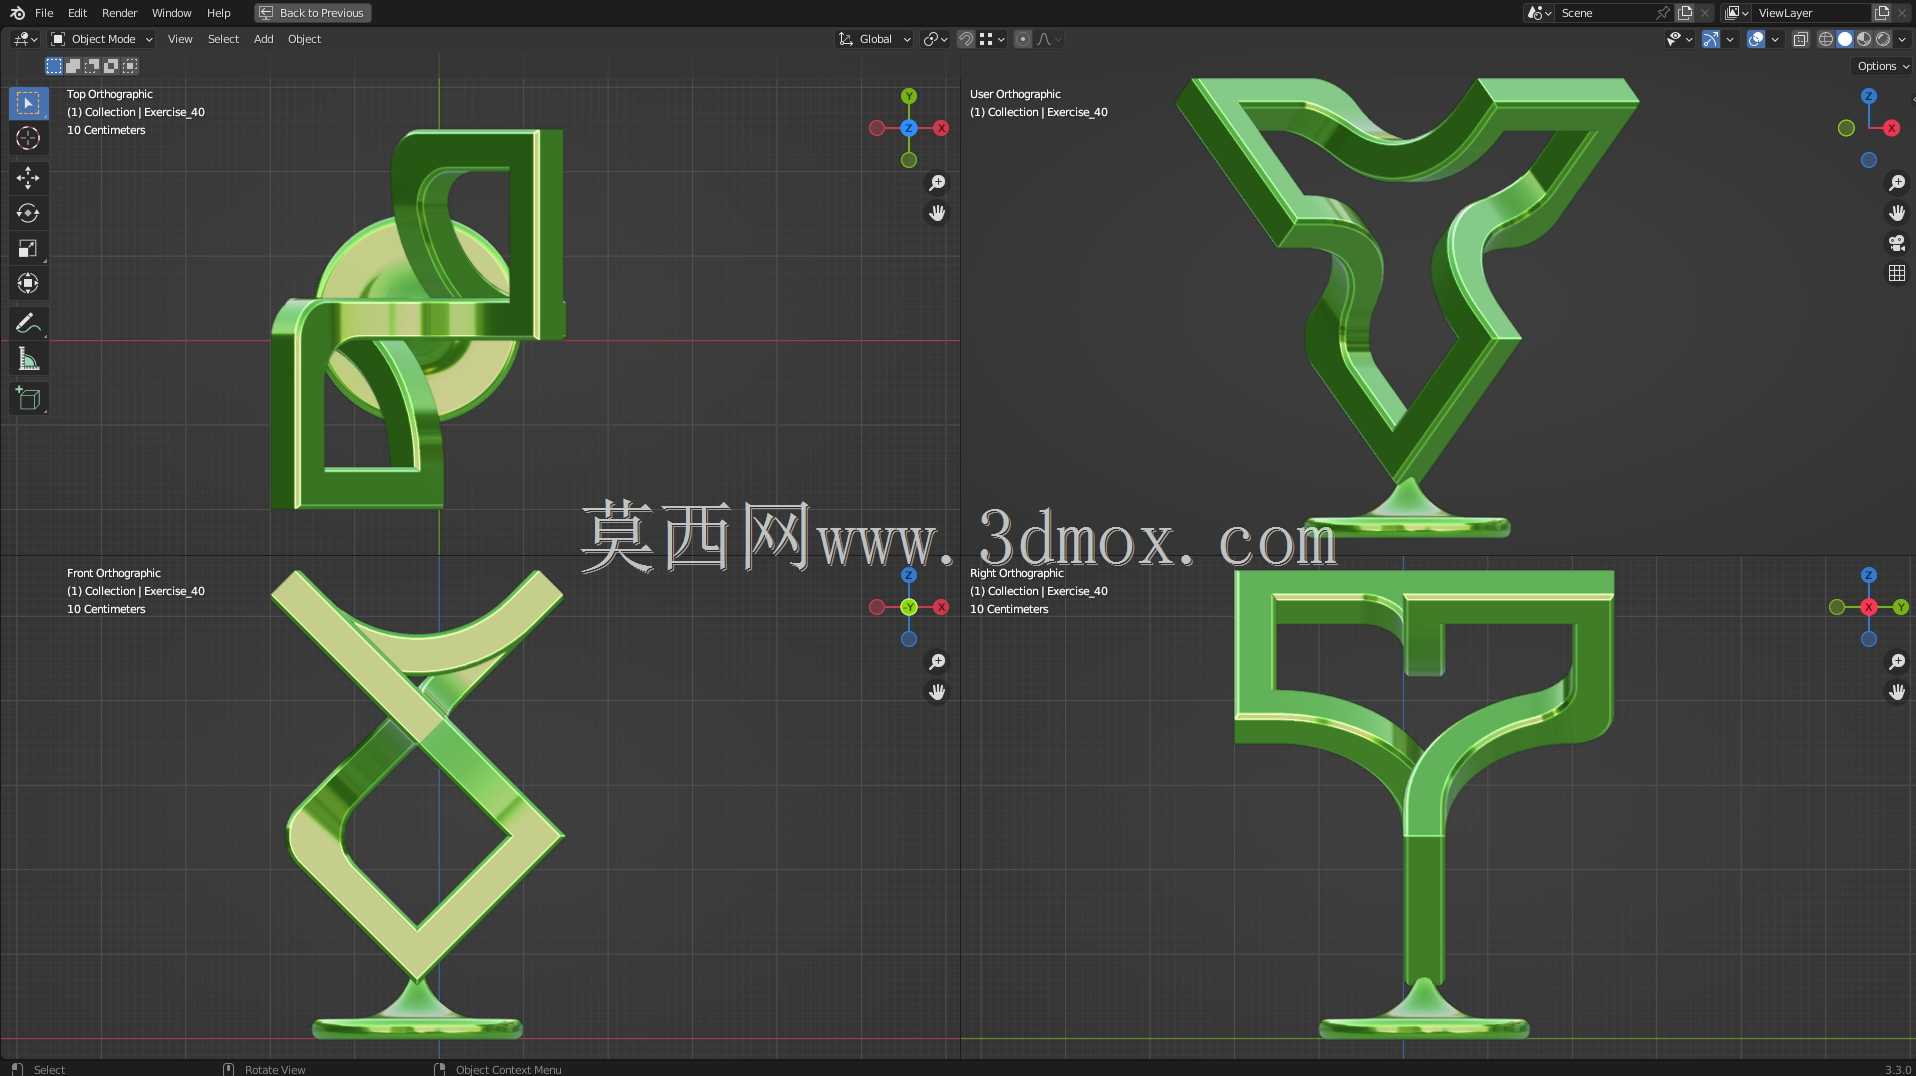Select the Transform tool
This screenshot has width=1916, height=1076.
click(28, 283)
